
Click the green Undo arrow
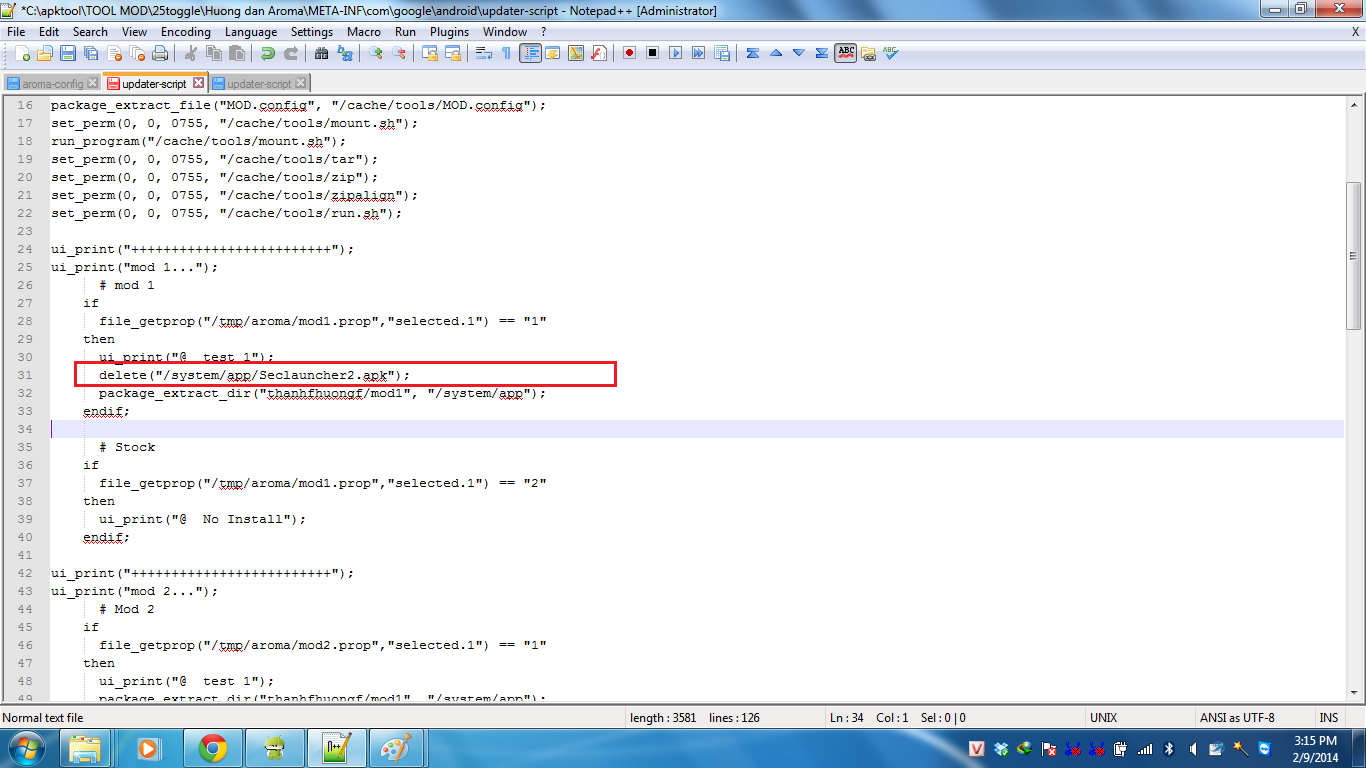point(268,53)
